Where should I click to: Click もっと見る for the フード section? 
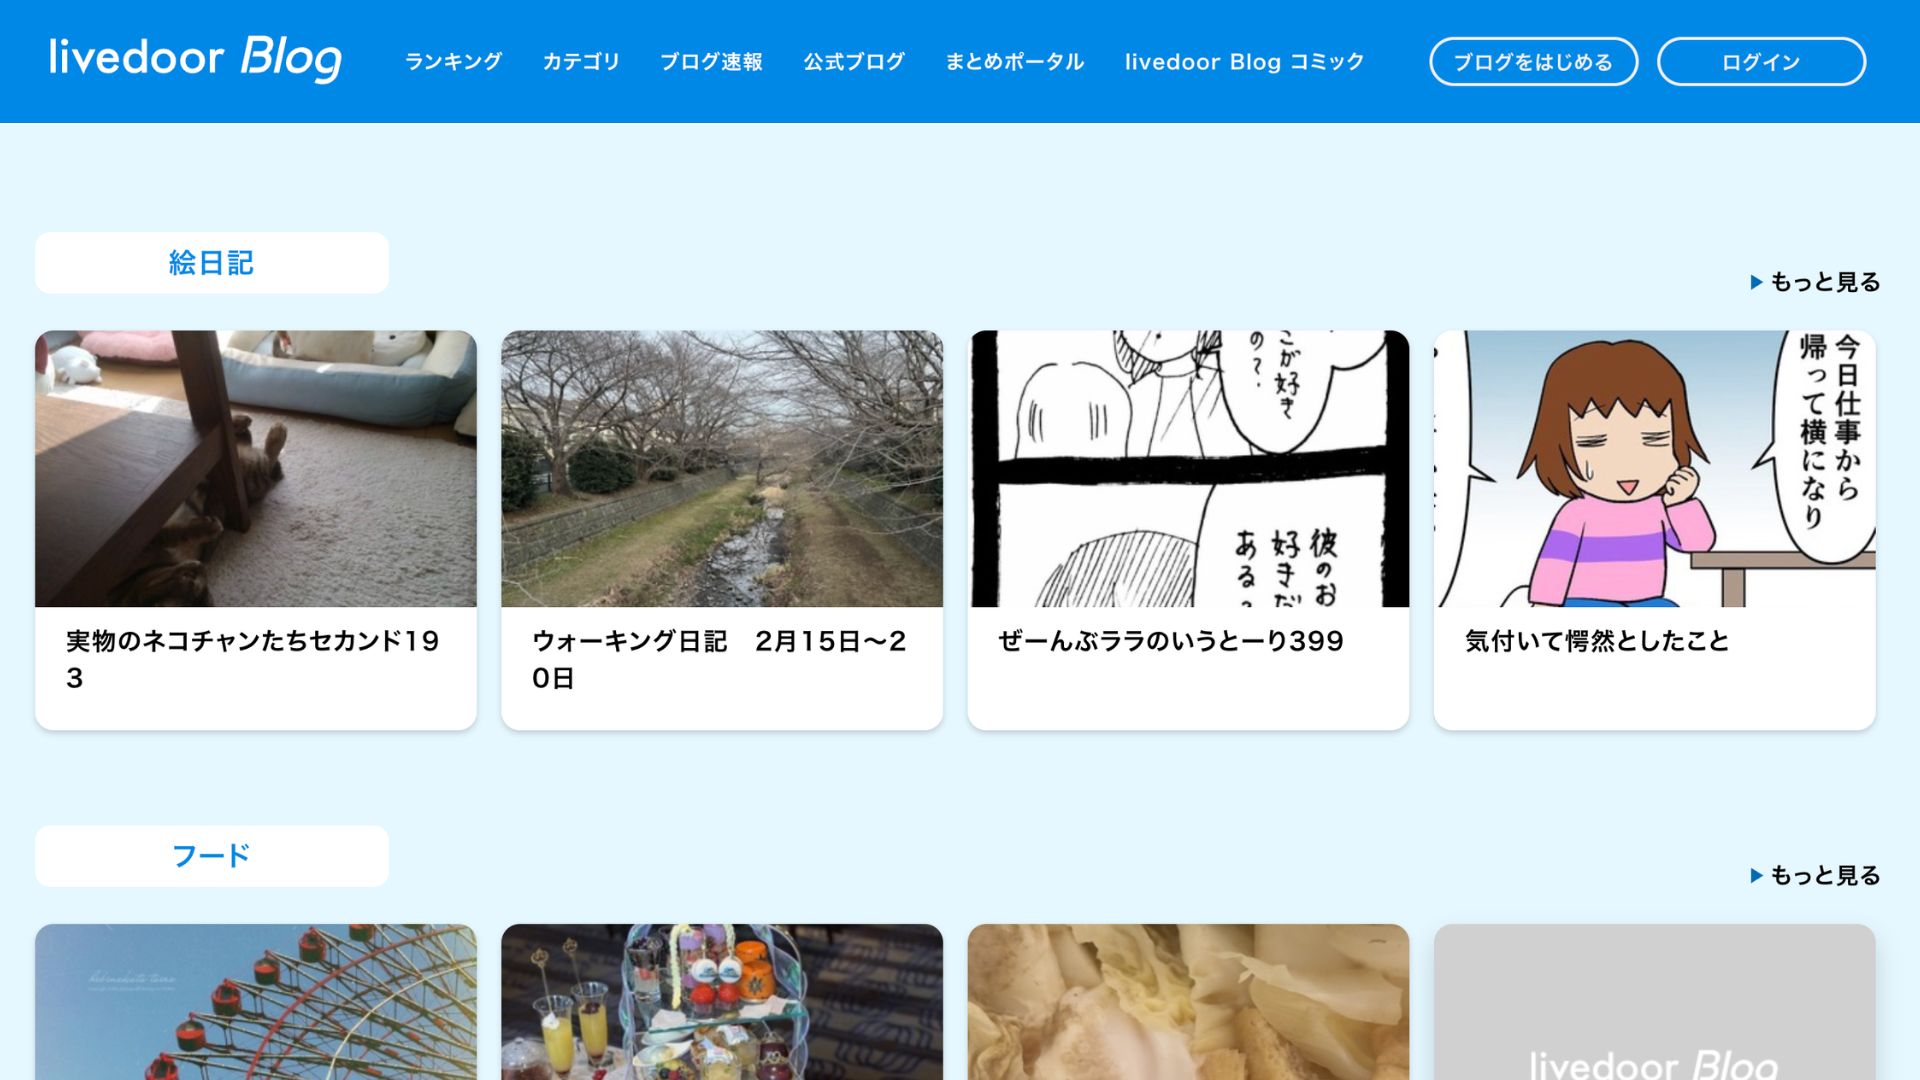1816,876
